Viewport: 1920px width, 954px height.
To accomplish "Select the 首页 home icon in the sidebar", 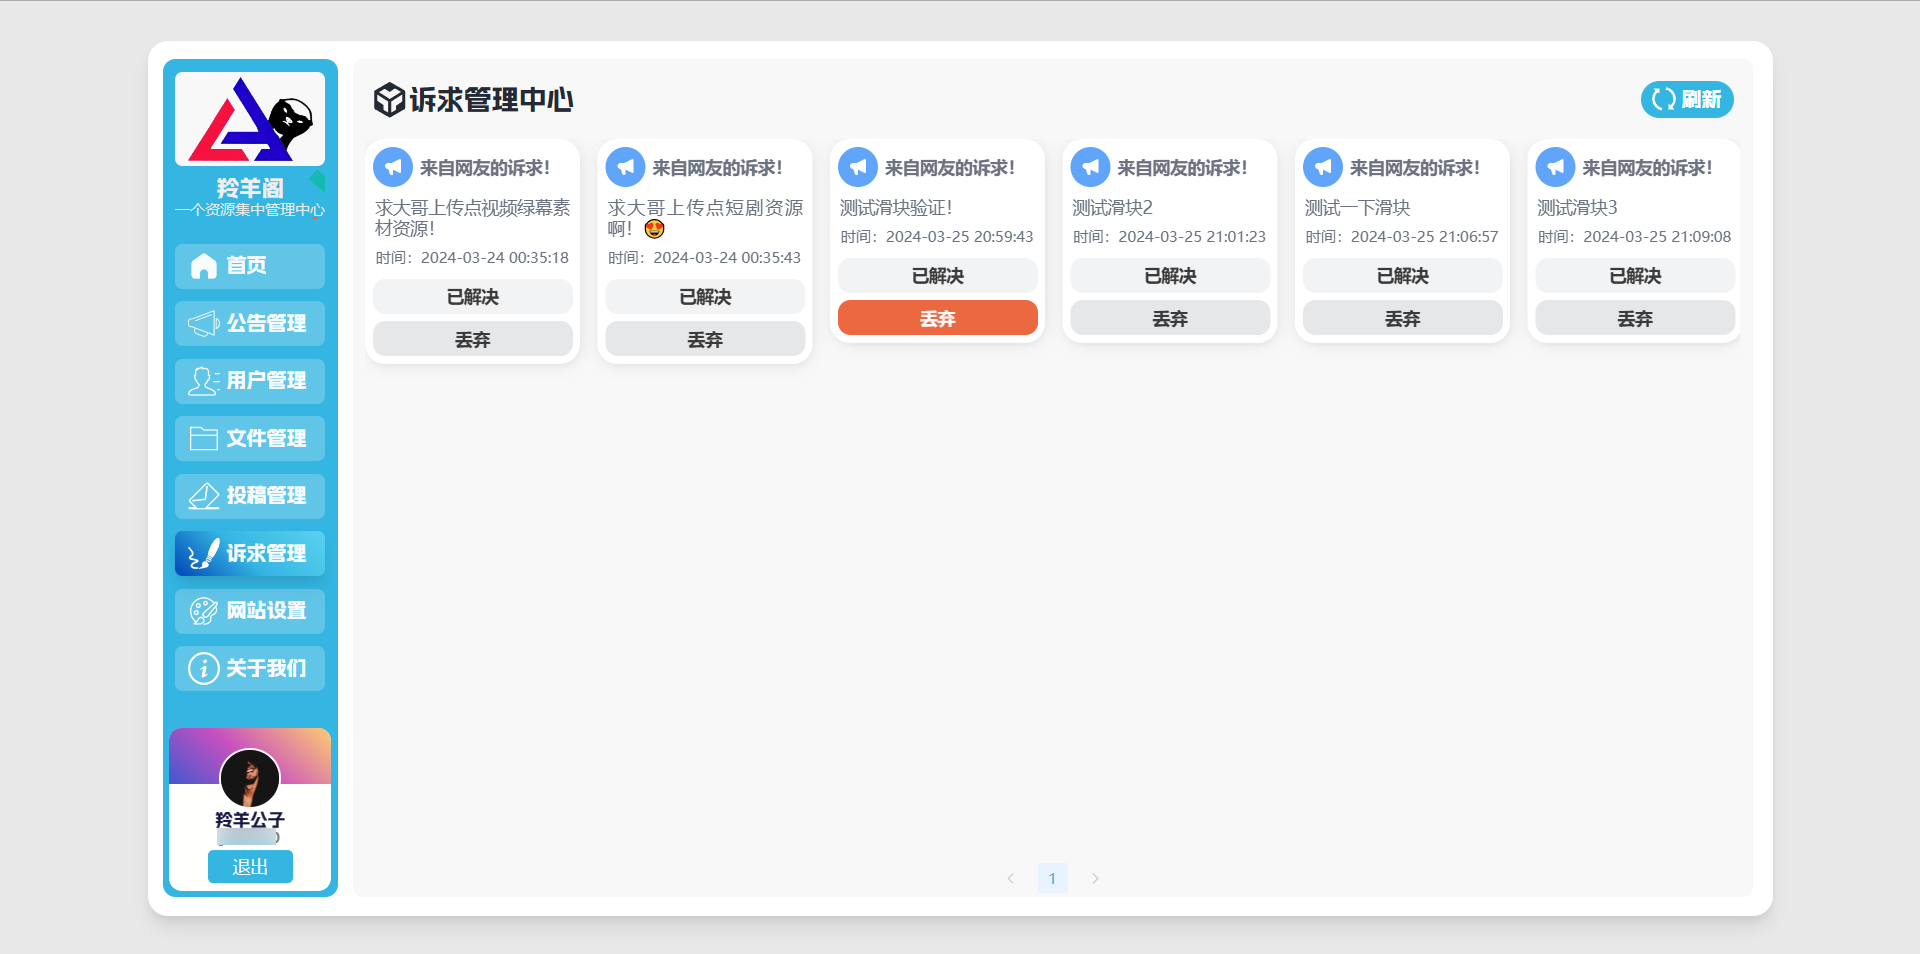I will tap(204, 266).
